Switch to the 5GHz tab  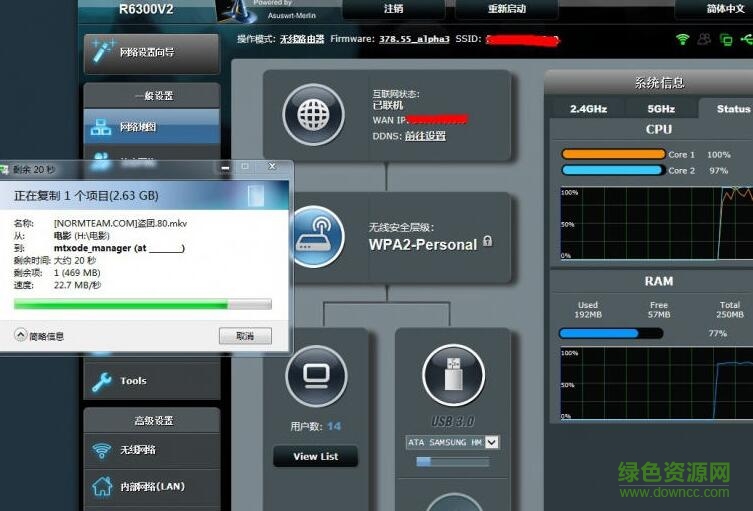(x=661, y=109)
